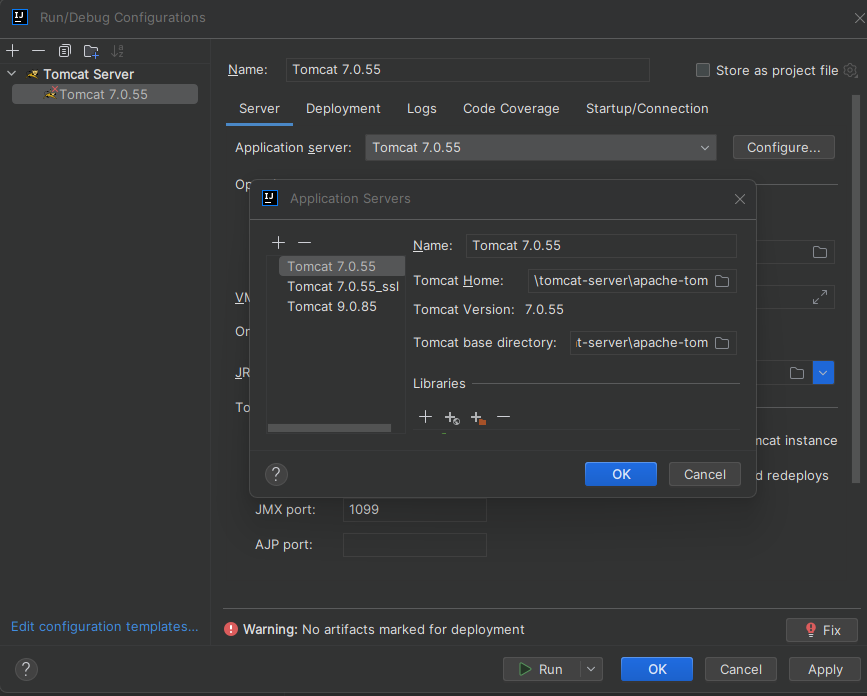Open Store as project file settings gear
867x696 pixels.
coord(850,70)
